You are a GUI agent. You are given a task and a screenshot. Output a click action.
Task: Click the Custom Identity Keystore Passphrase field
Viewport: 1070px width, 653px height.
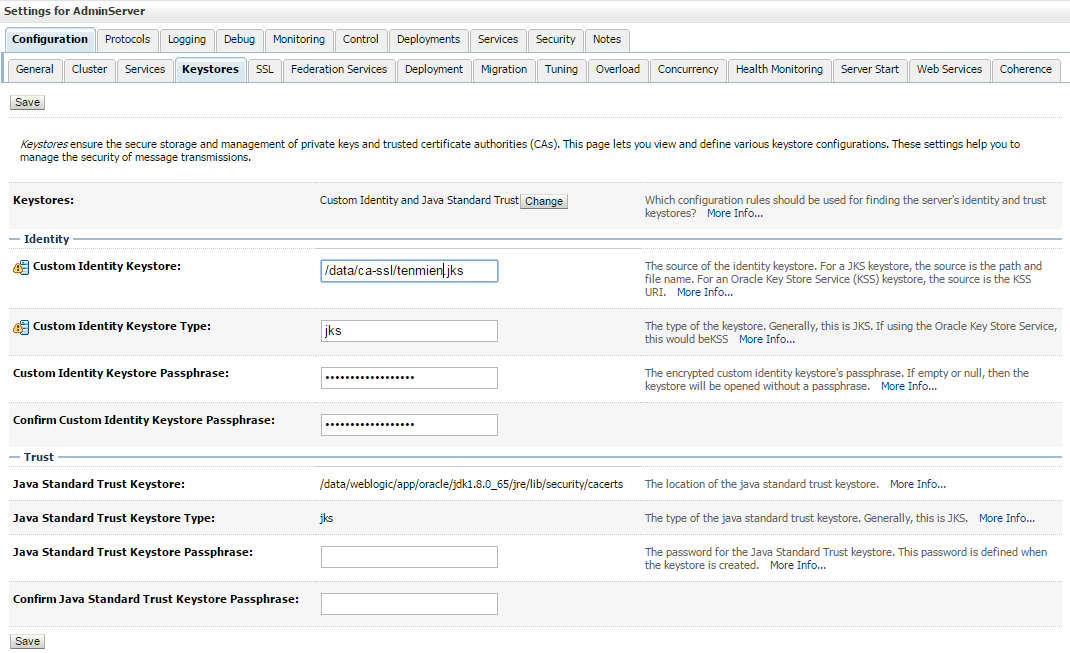[409, 378]
